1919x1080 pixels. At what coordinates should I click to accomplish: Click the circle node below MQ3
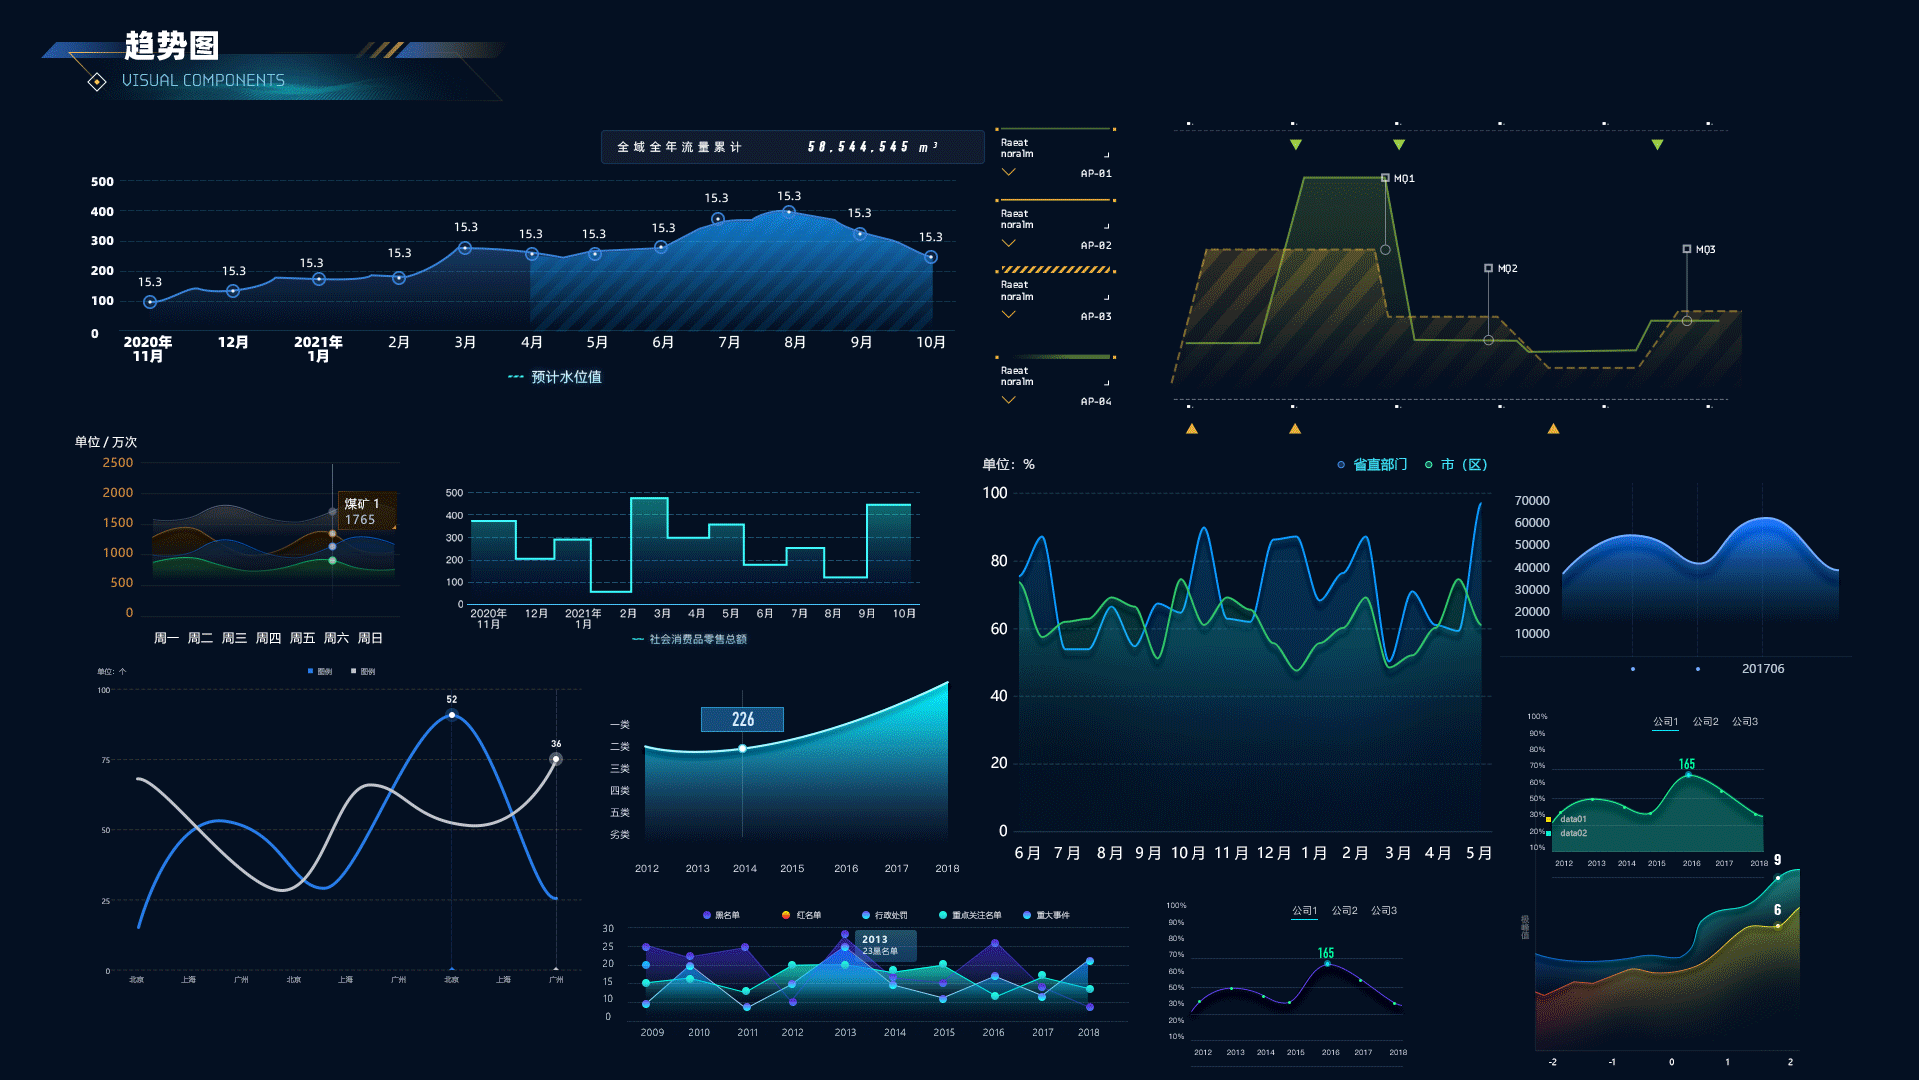tap(1687, 321)
